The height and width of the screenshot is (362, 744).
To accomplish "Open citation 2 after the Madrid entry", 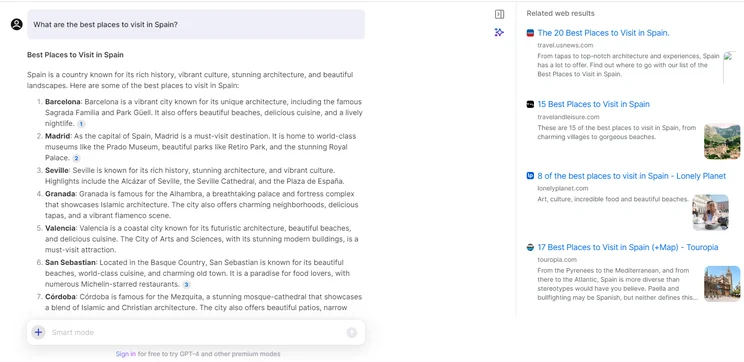I will click(76, 158).
